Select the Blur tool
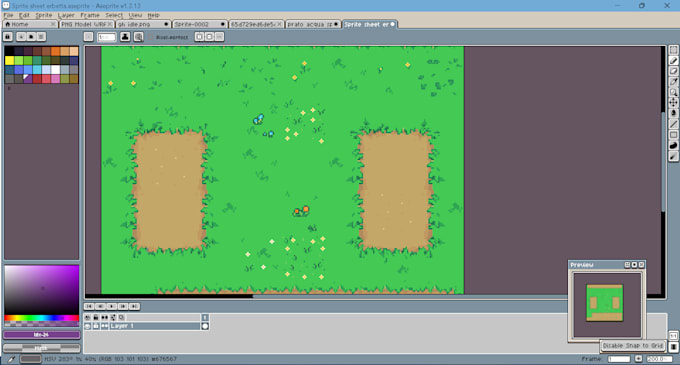 [x=673, y=156]
